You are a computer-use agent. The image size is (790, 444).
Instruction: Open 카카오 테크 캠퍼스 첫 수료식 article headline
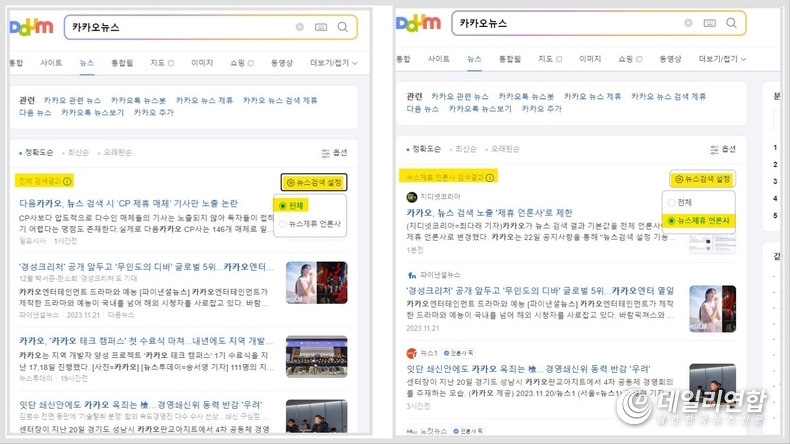146,341
